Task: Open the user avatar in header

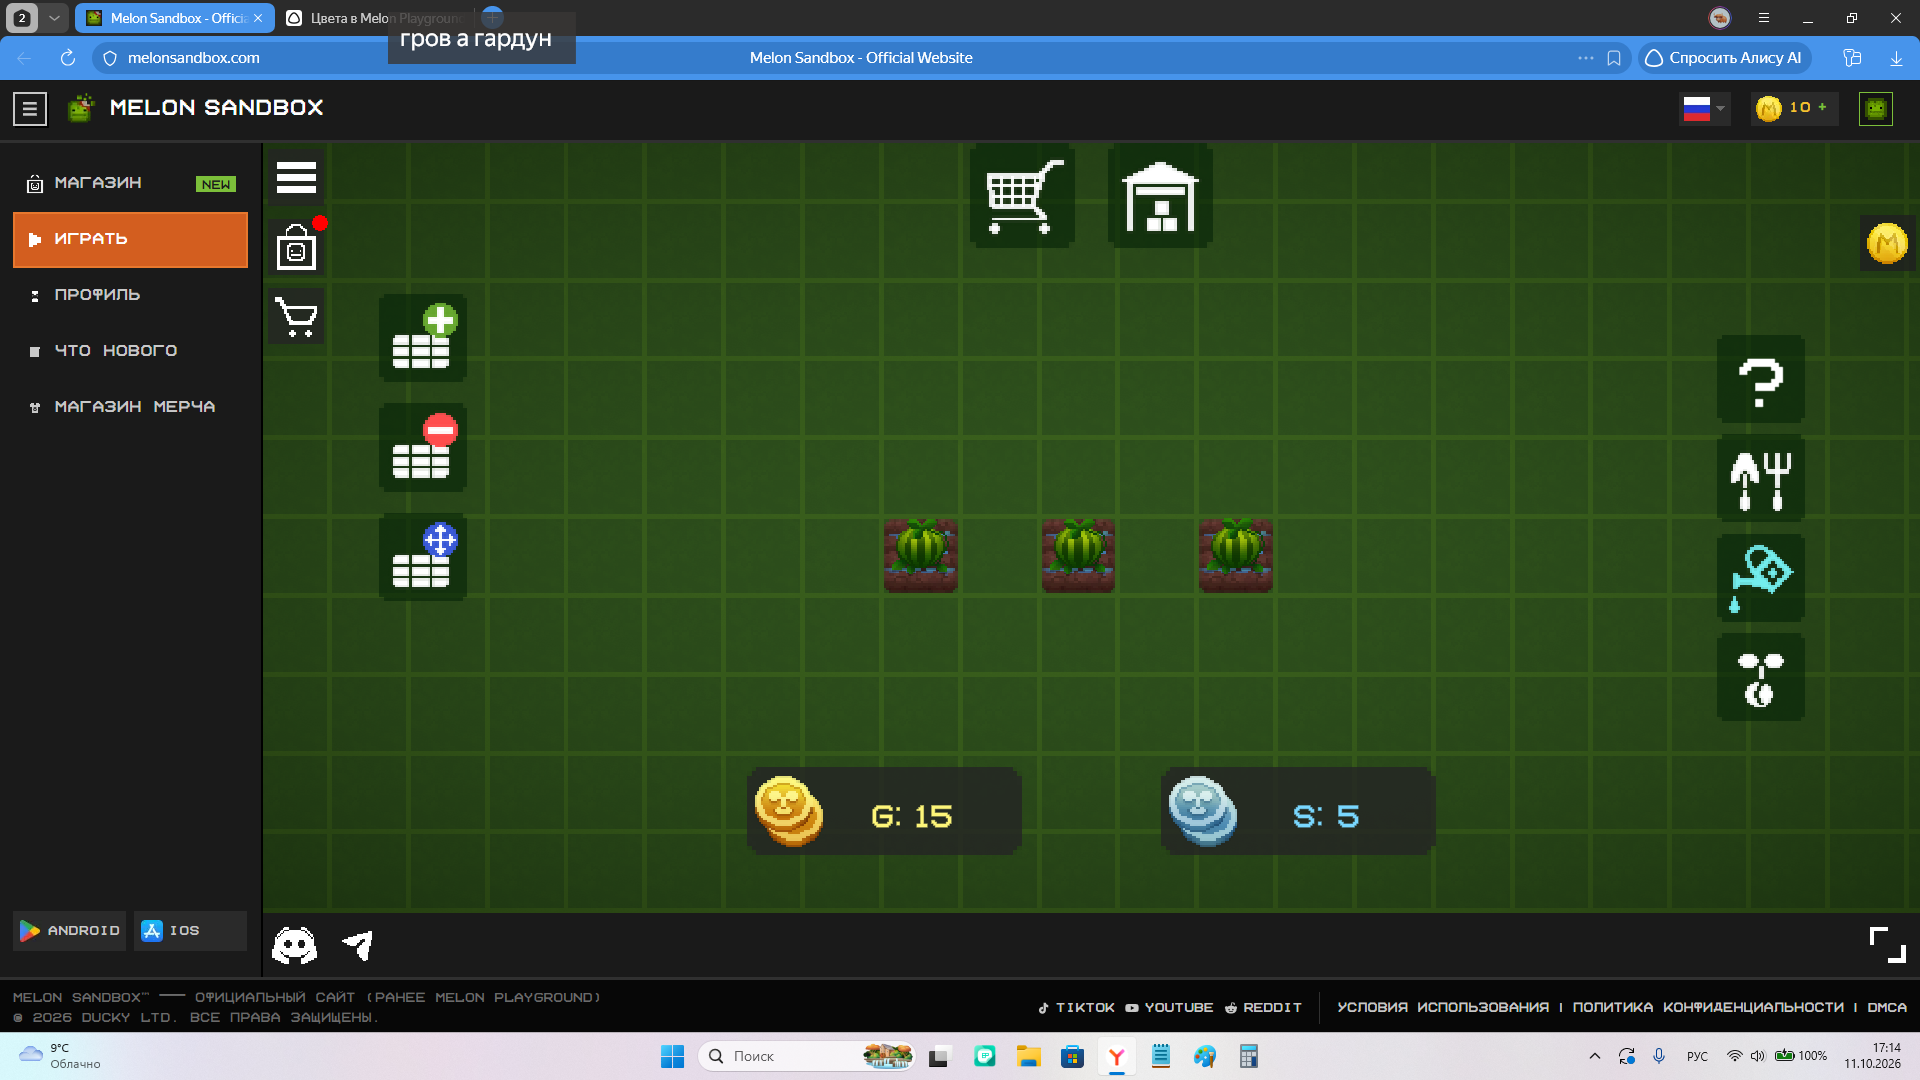Action: 1876,108
